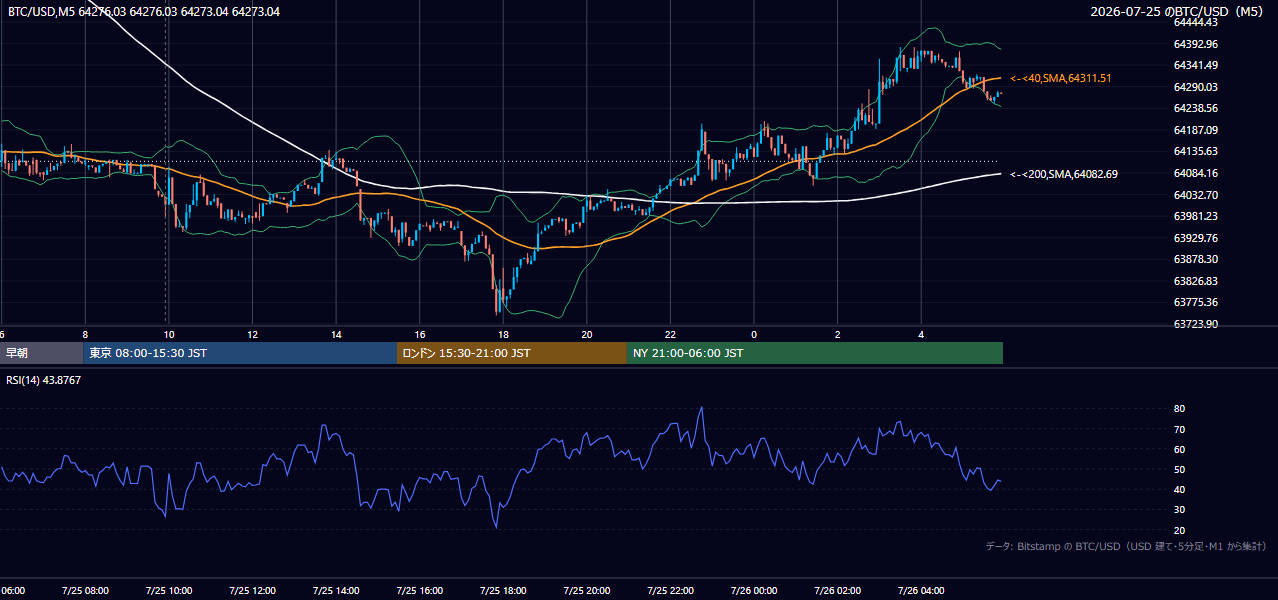Click the 7/26 02:00 date label
Screen dimensions: 1278x600
838,591
